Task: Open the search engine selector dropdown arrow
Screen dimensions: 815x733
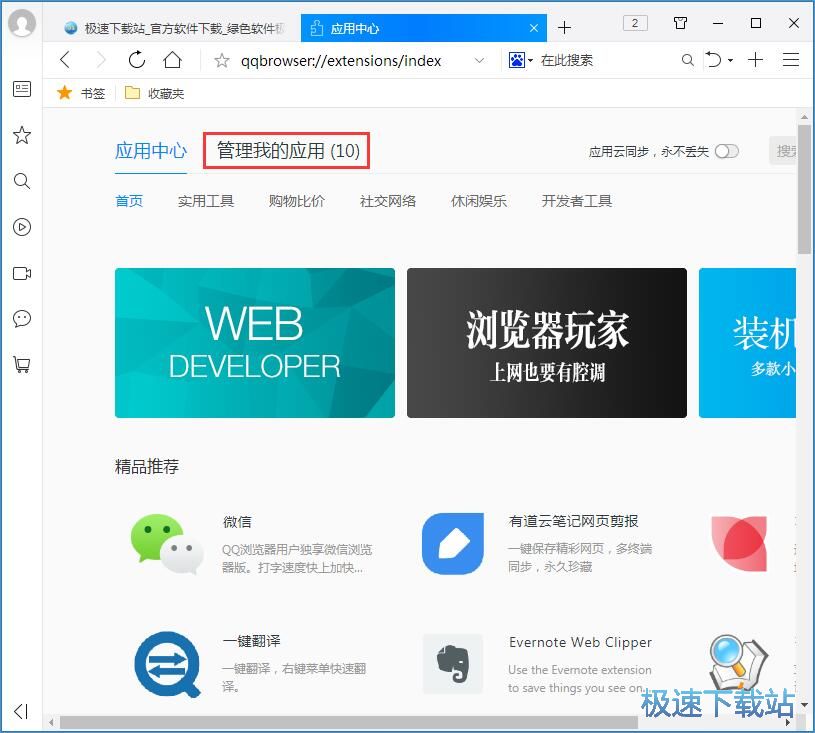Action: (x=530, y=61)
